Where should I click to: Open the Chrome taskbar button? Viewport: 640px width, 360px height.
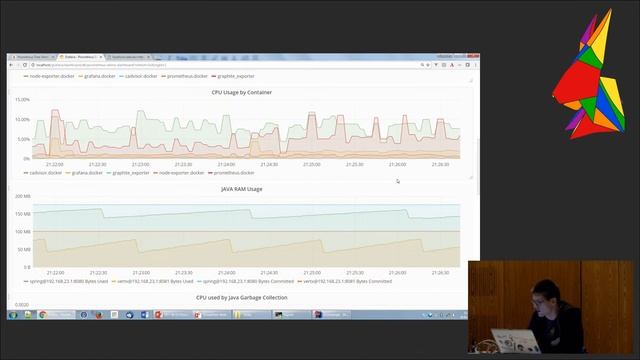pyautogui.click(x=56, y=315)
